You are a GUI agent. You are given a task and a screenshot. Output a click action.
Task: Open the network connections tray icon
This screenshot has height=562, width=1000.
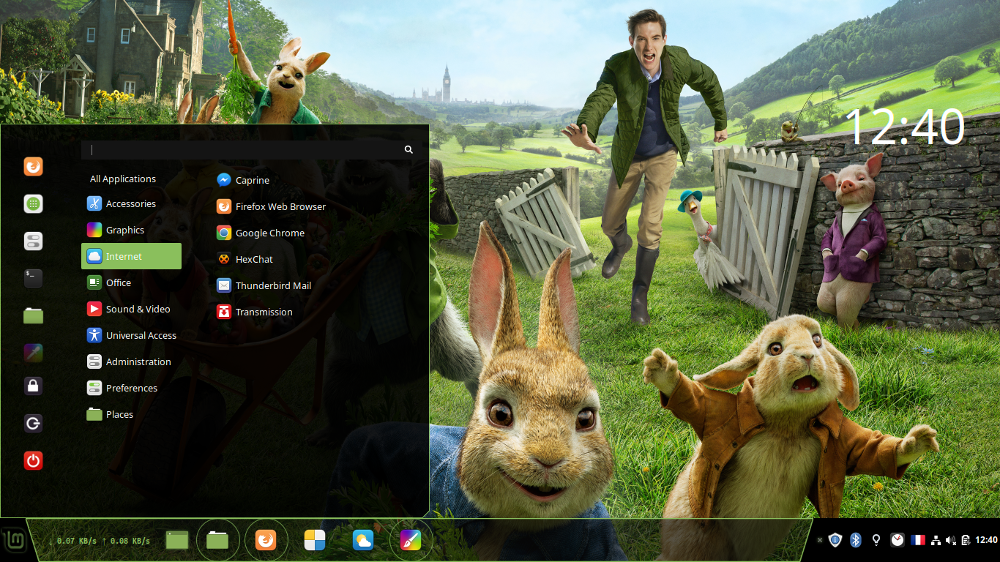coord(936,541)
